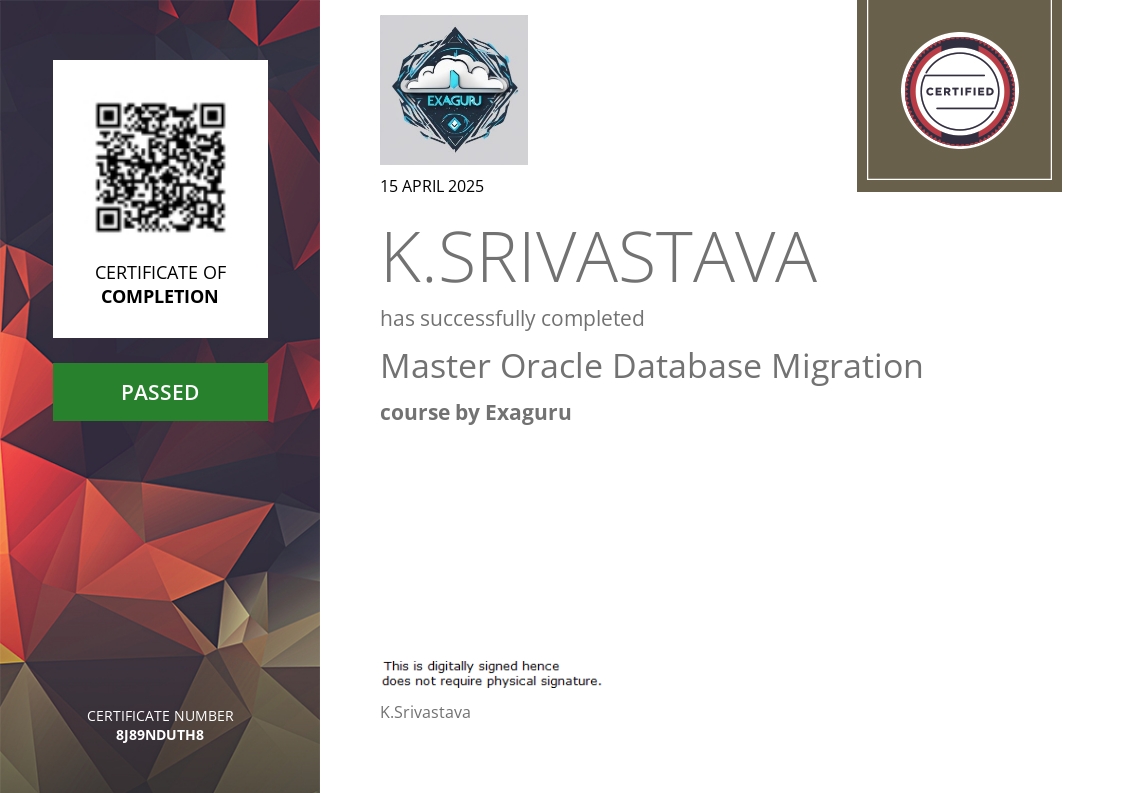The image size is (1122, 793).
Task: Click the white cloud in the Exaguru logo
Action: pos(453,75)
